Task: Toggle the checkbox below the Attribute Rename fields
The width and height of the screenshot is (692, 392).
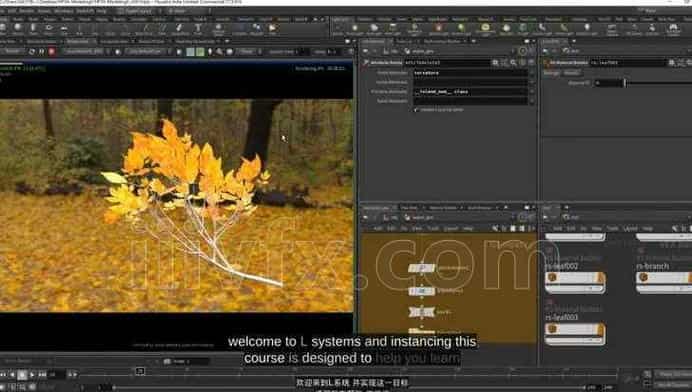Action: [416, 109]
